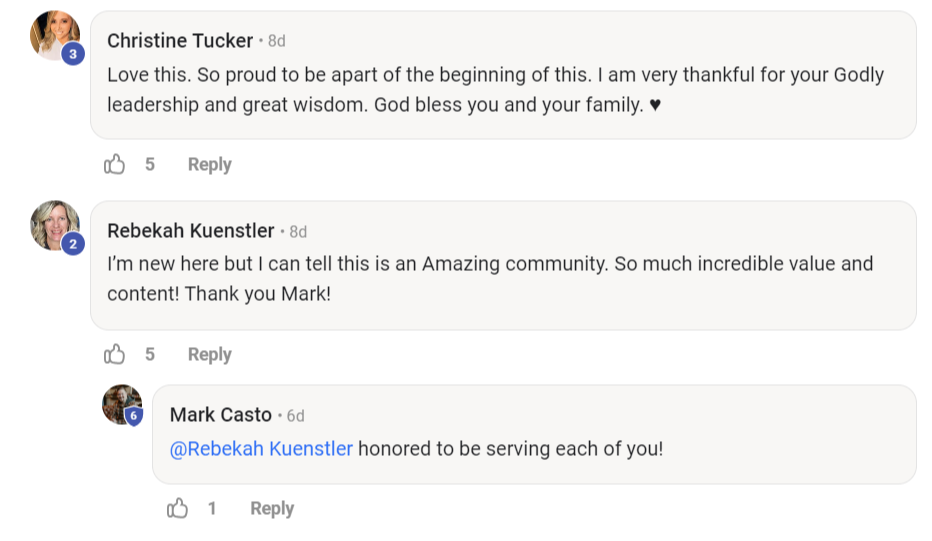
Task: View the 5 likes on Rebekah's comment
Action: click(x=150, y=354)
